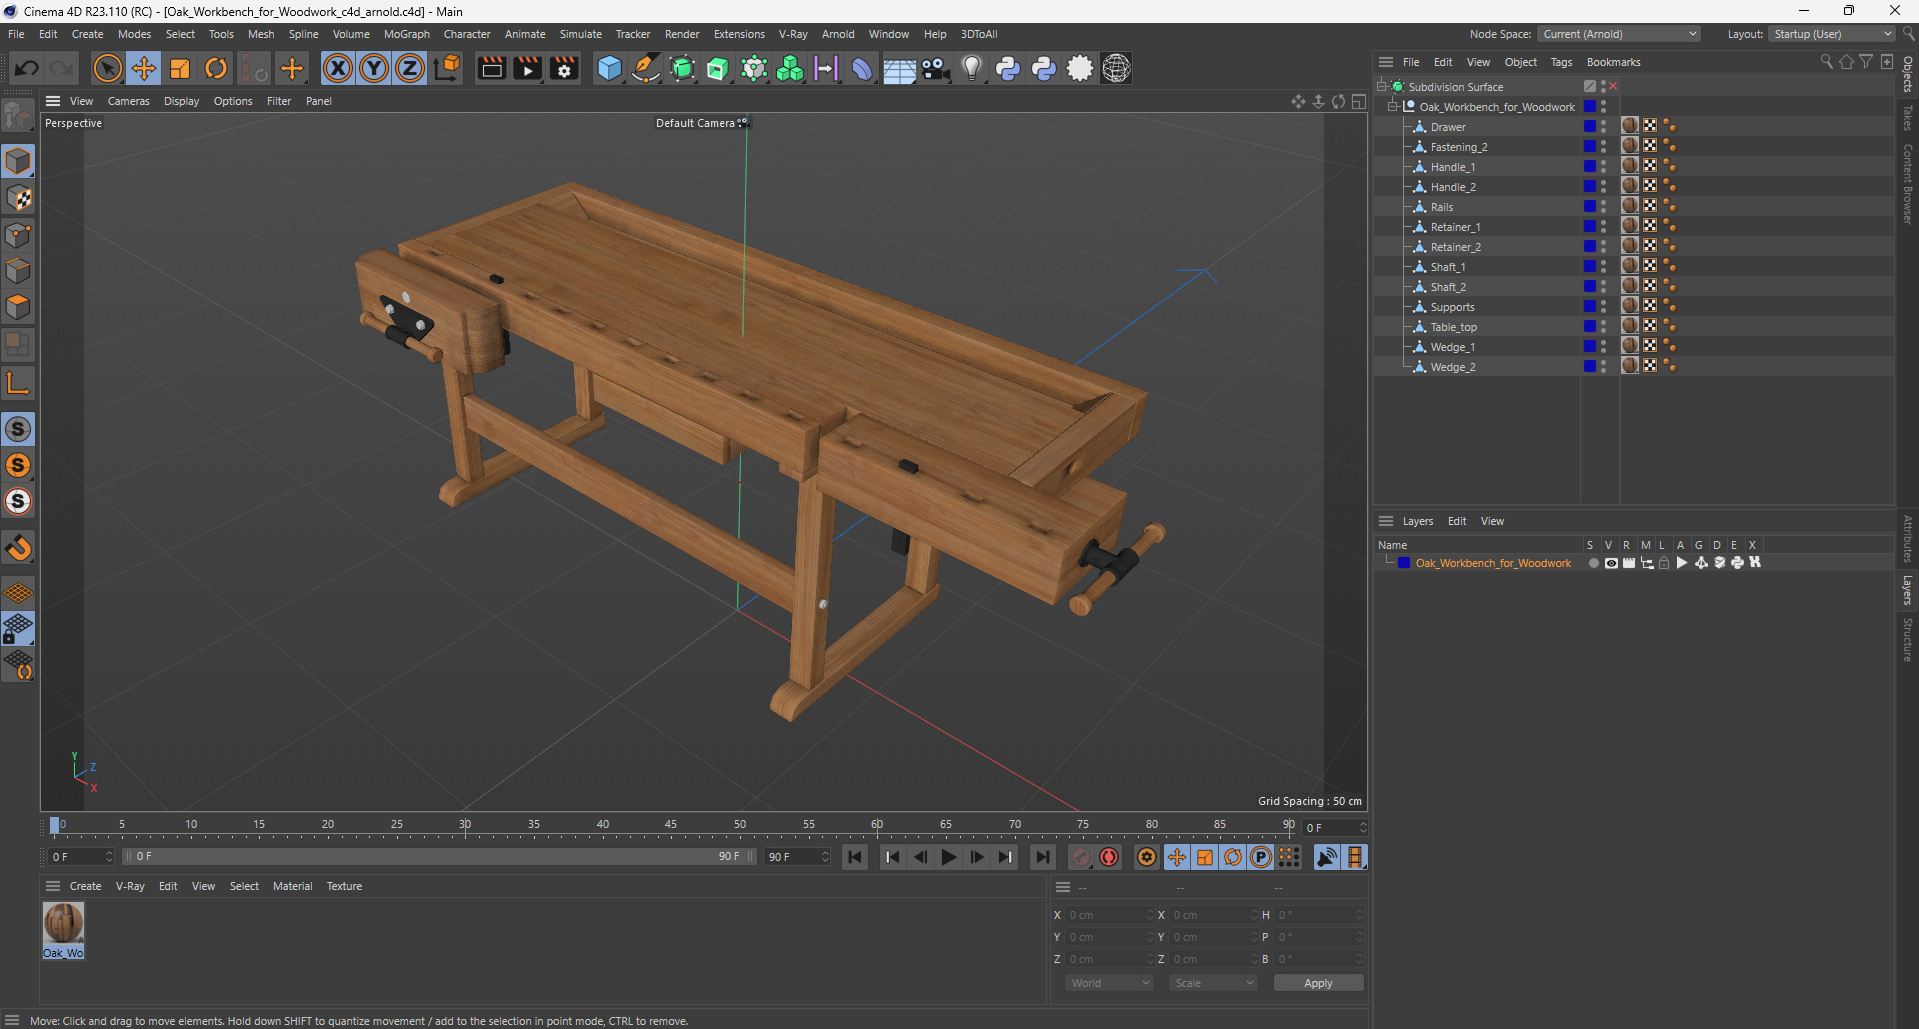Open the Render Settings icon
This screenshot has width=1919, height=1029.
tap(564, 68)
